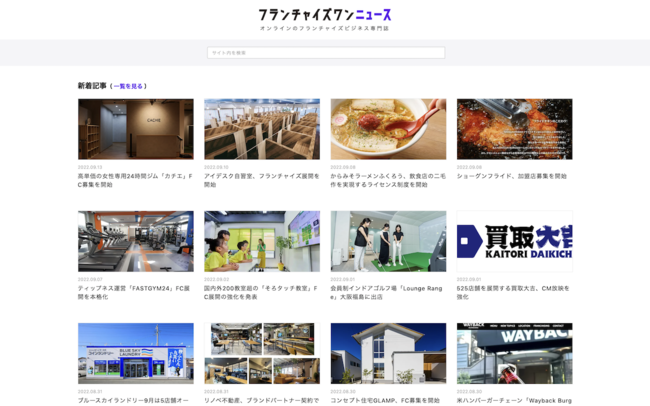Viewport: 650px width, 406px height.
Task: Read article 525店舗を展開する買取大吉、CM放映を強化
Action: point(513,292)
